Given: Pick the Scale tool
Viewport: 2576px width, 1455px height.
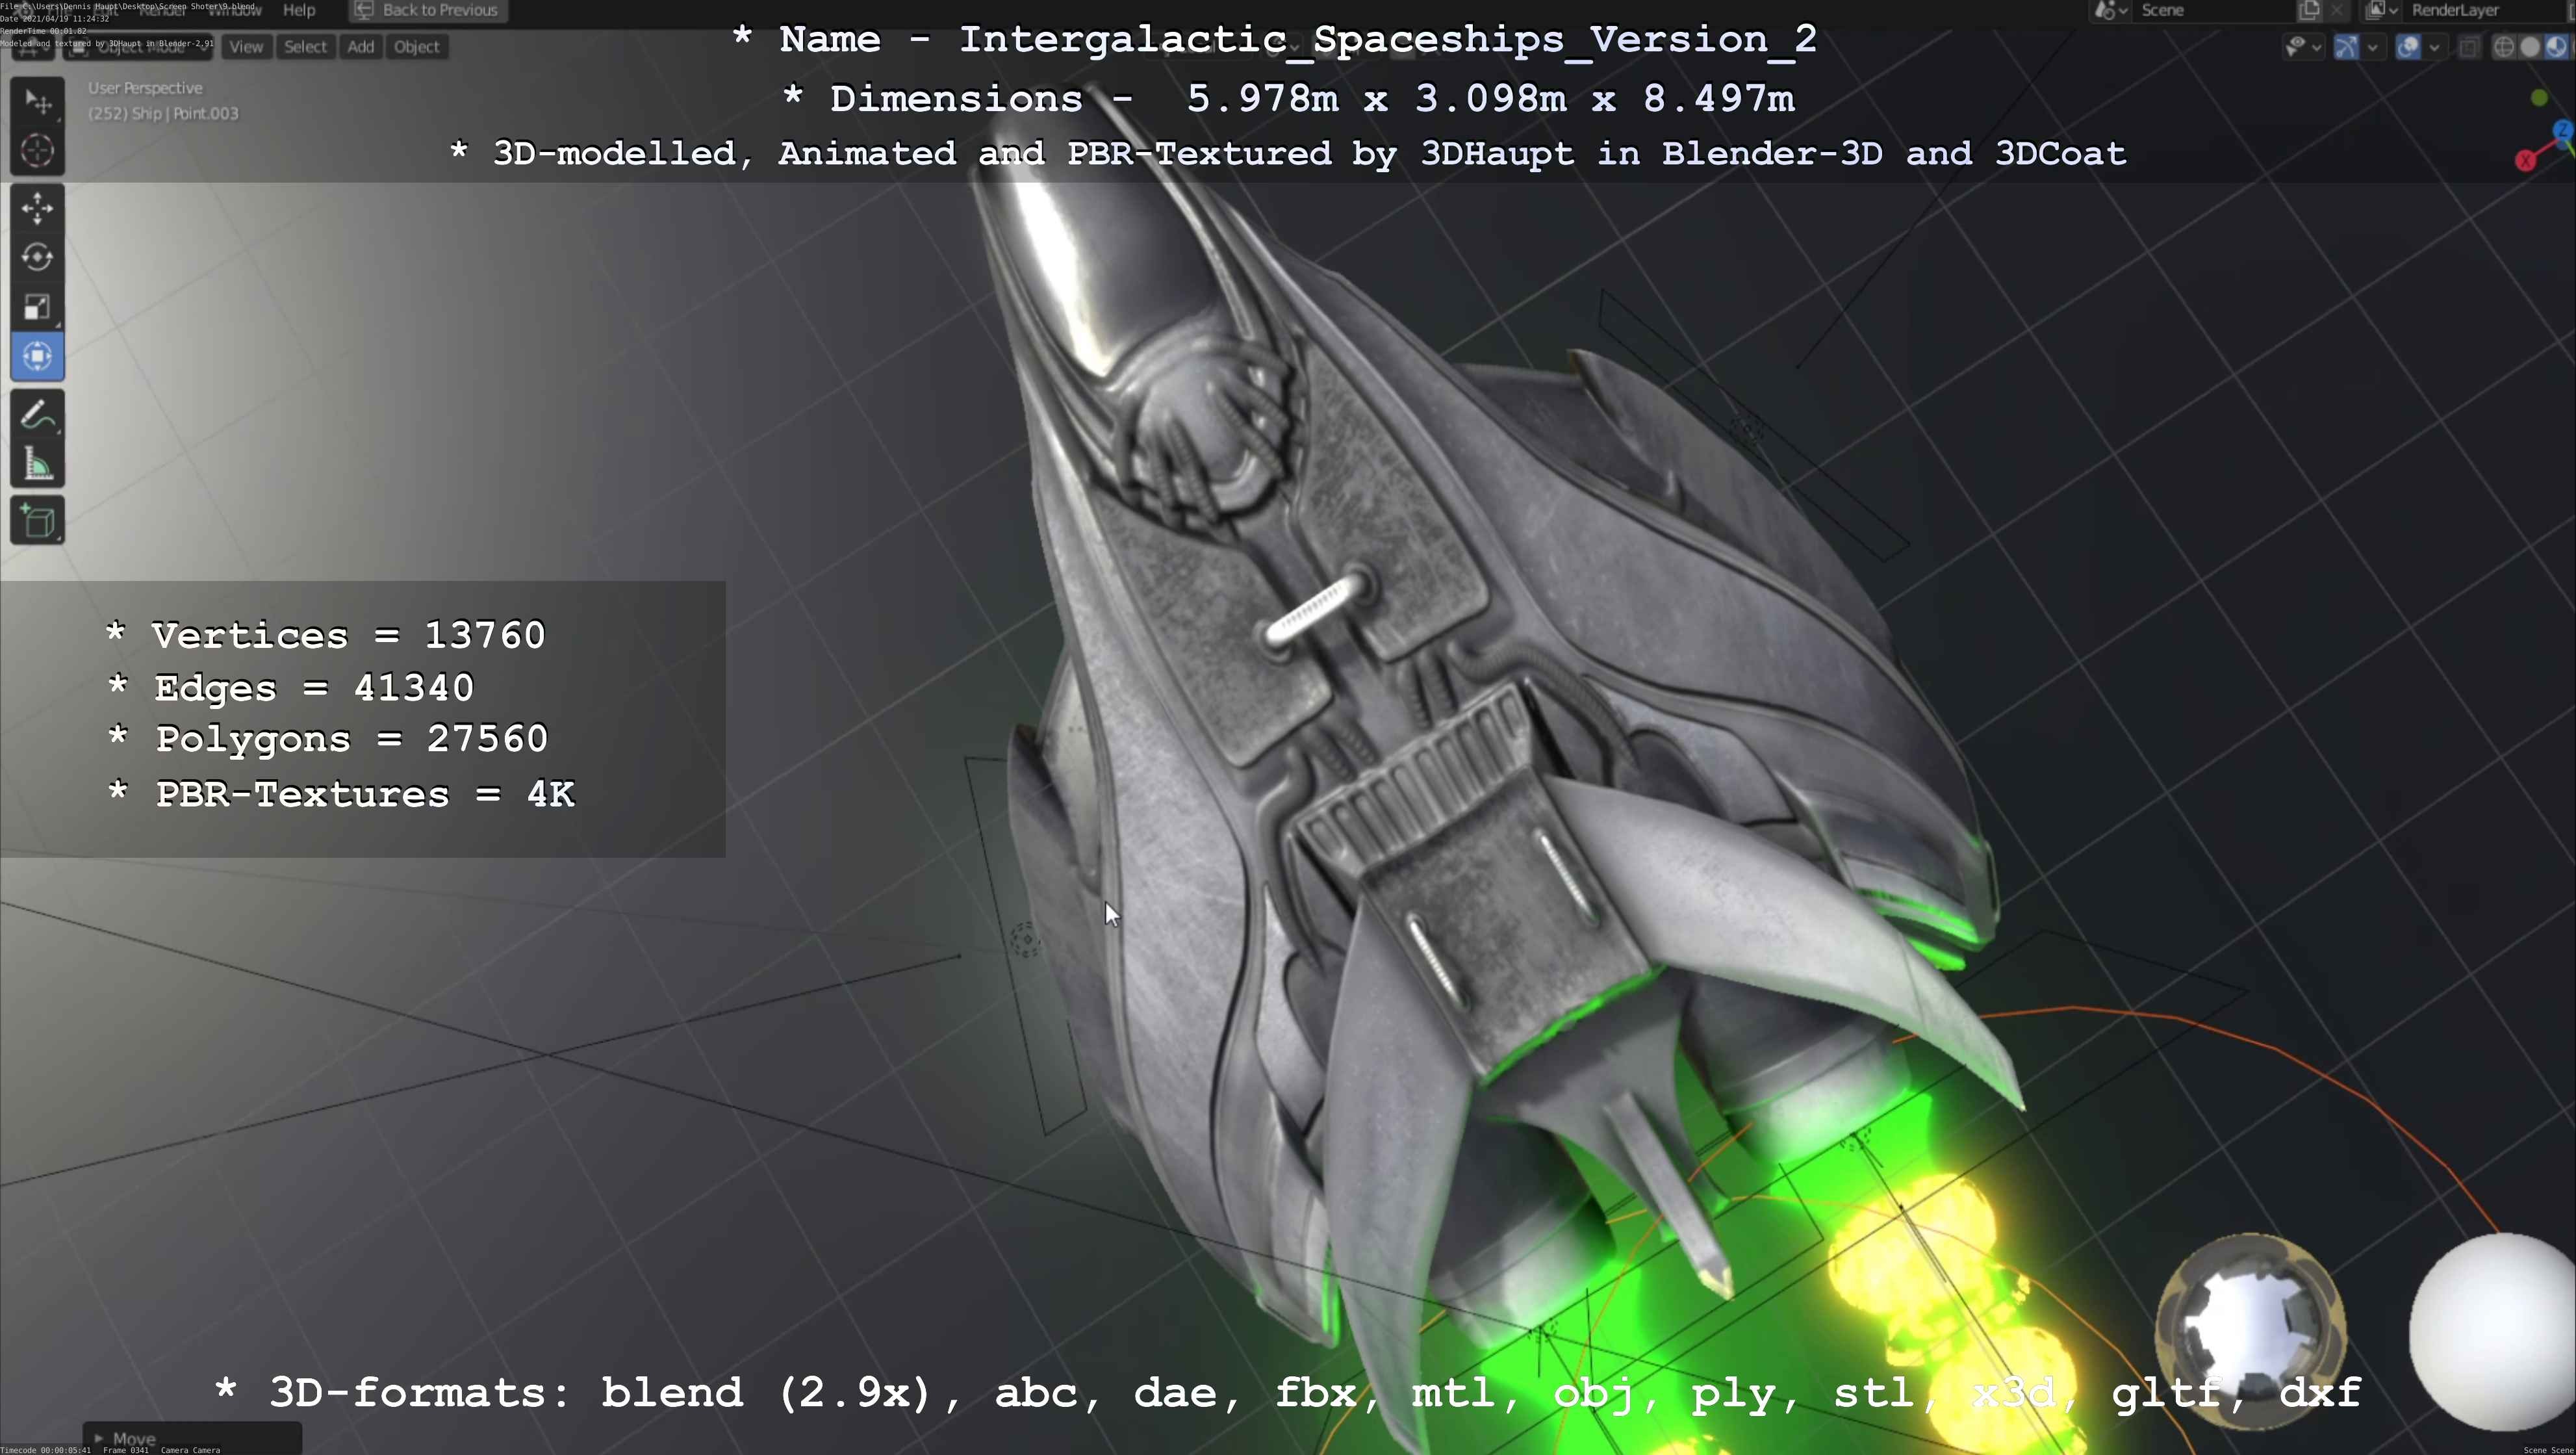Looking at the screenshot, I should pos(37,306).
